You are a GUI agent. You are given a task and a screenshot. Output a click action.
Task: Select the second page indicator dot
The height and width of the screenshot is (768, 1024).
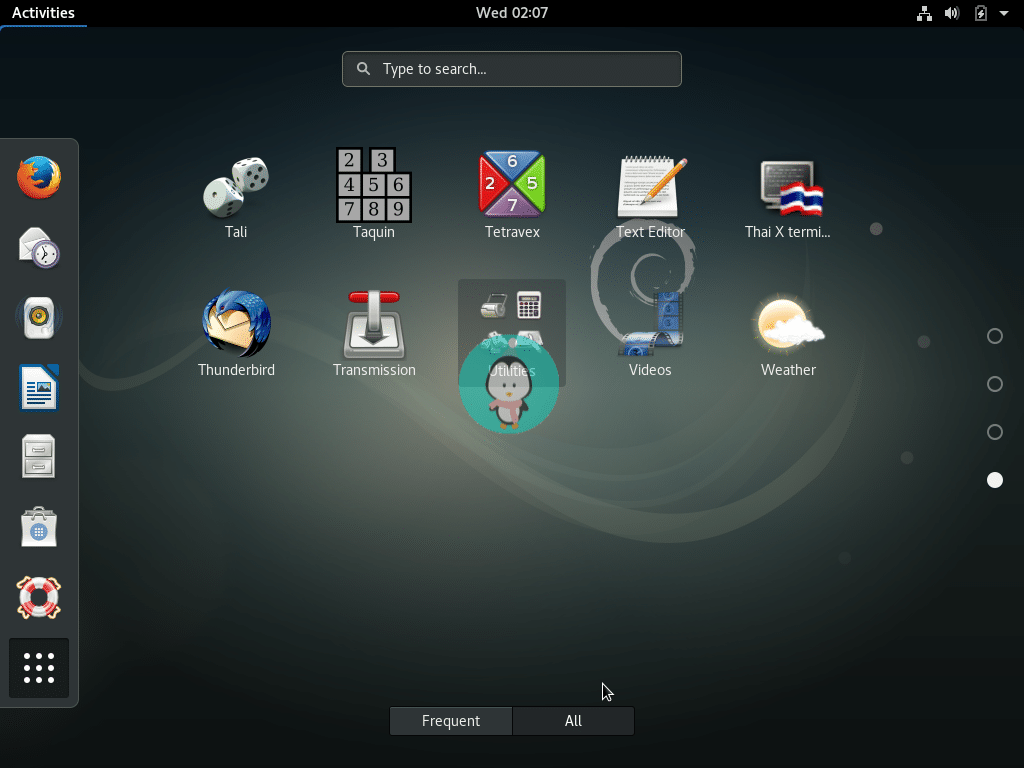[x=995, y=384]
